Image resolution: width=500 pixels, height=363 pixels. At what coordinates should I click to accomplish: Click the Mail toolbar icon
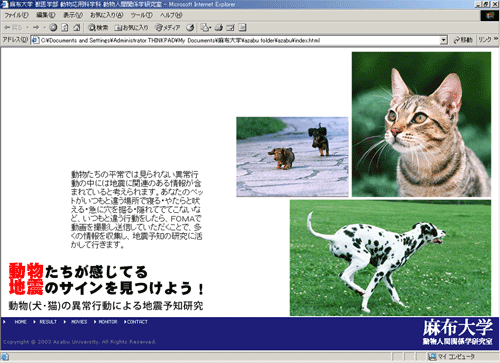(x=204, y=28)
